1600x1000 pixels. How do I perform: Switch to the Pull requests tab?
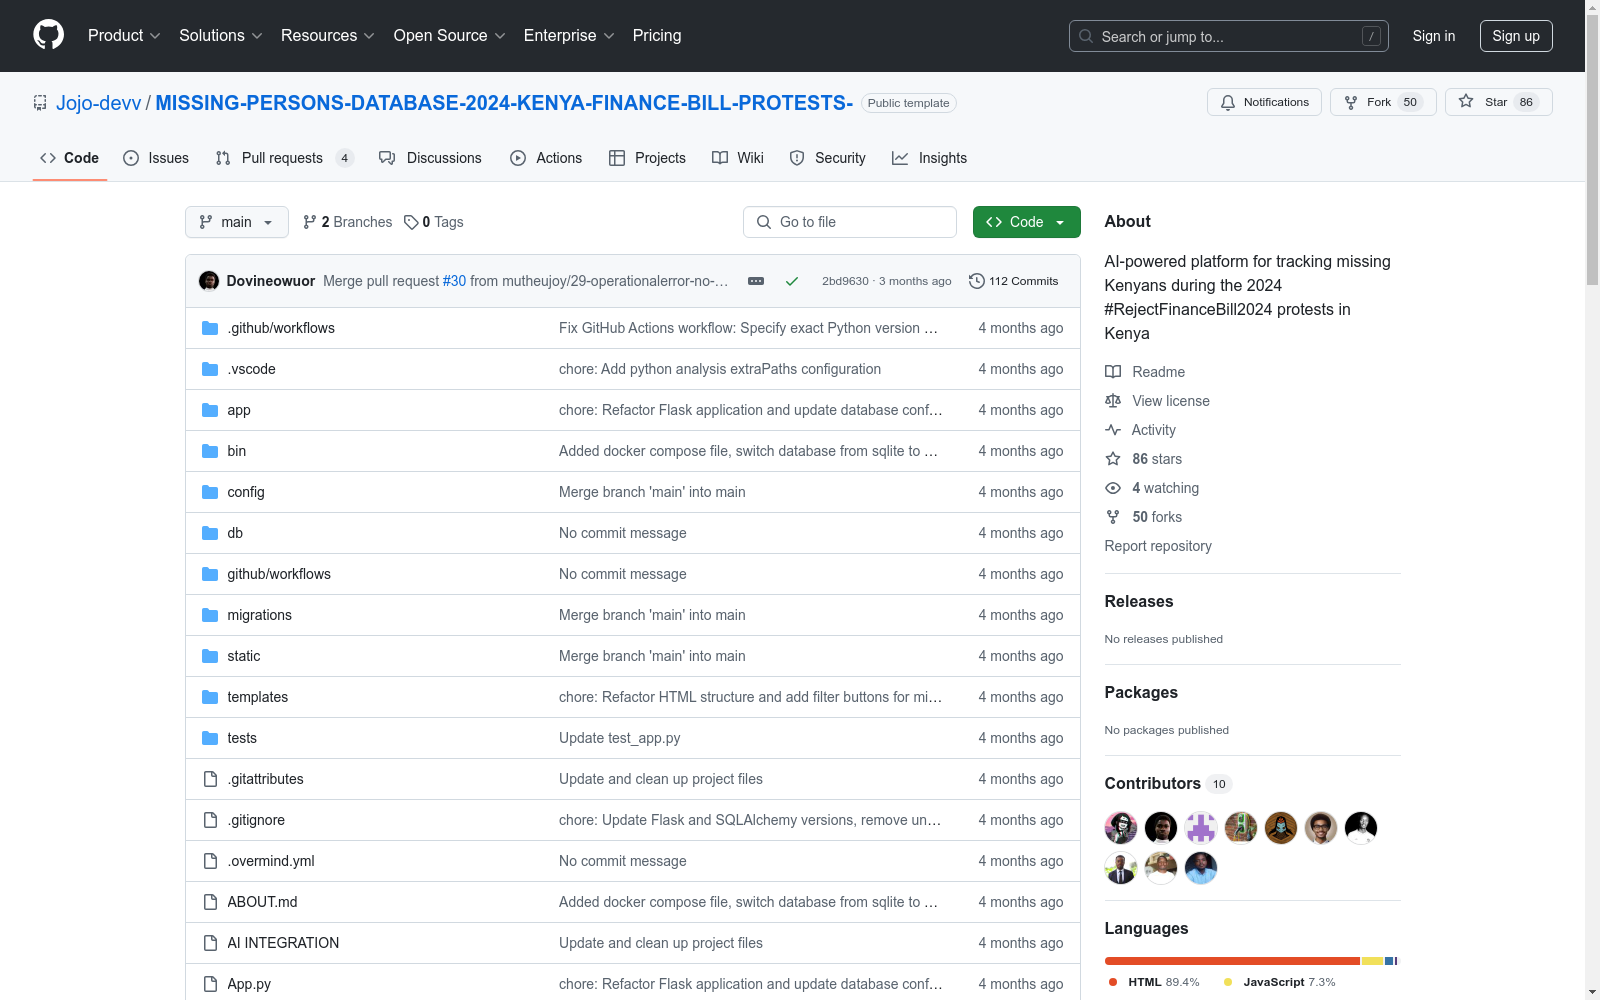[x=285, y=158]
